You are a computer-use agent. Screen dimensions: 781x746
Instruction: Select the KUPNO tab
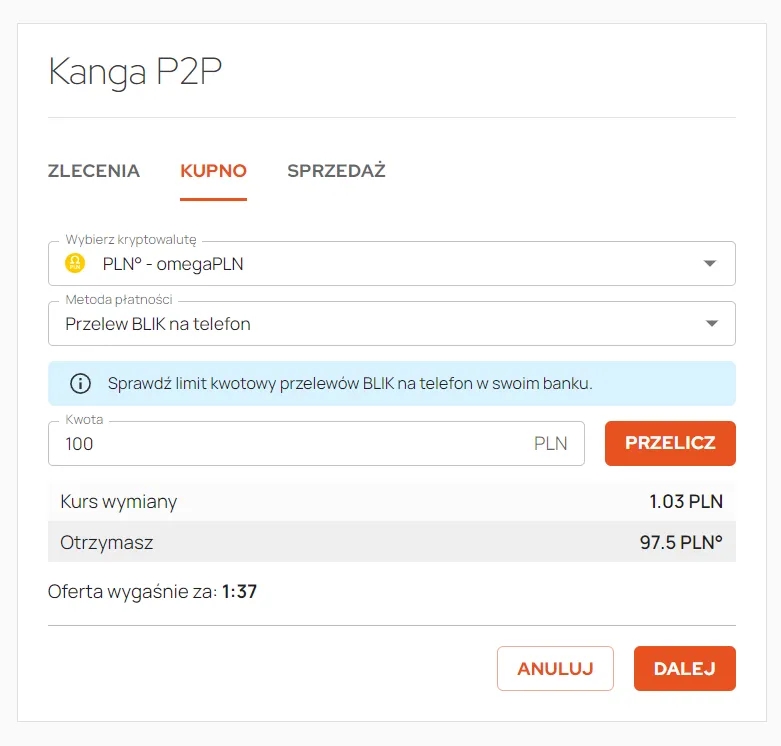pos(213,171)
